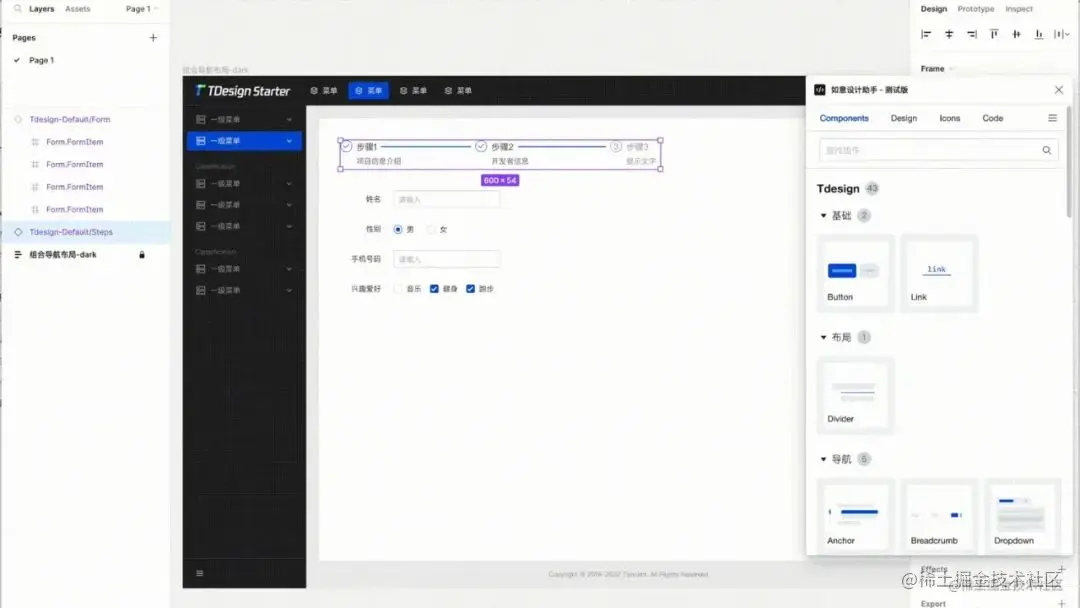The image size is (1080, 608).
Task: Select the Page 1 row under Pages
Action: pyautogui.click(x=85, y=61)
